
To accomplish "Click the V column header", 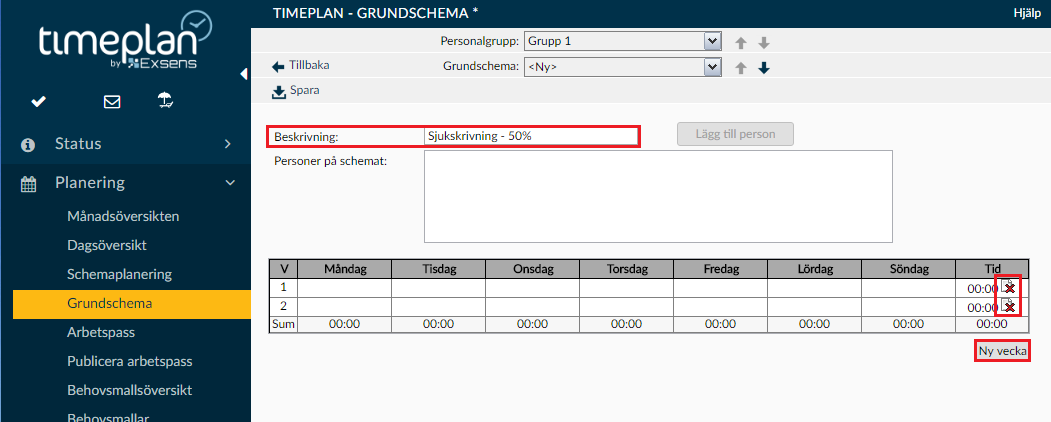I will tap(284, 269).
